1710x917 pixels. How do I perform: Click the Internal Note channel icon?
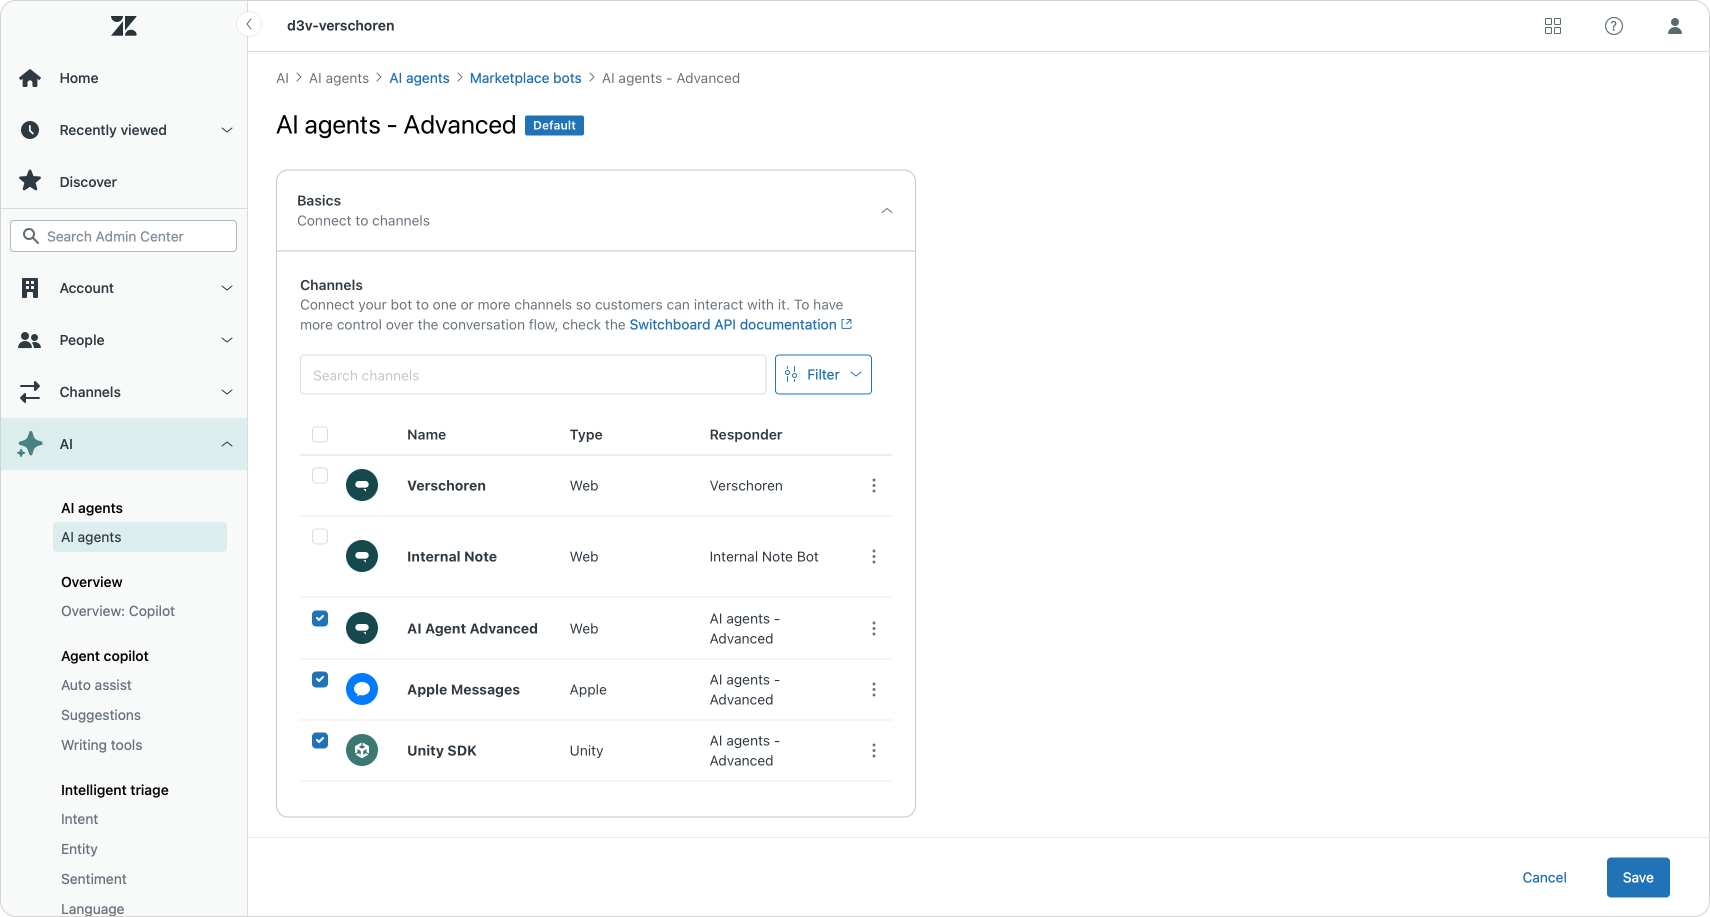[362, 556]
